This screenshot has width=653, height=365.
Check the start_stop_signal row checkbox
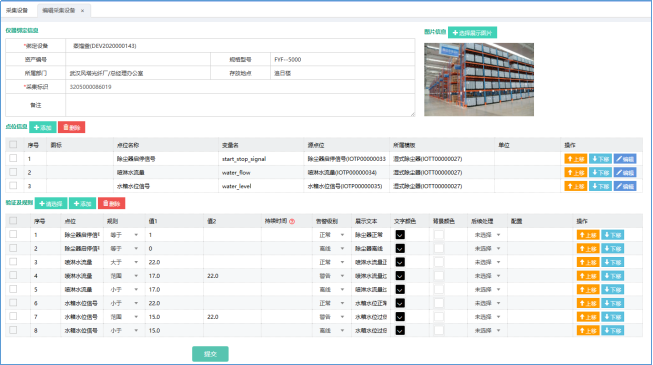pos(13,158)
